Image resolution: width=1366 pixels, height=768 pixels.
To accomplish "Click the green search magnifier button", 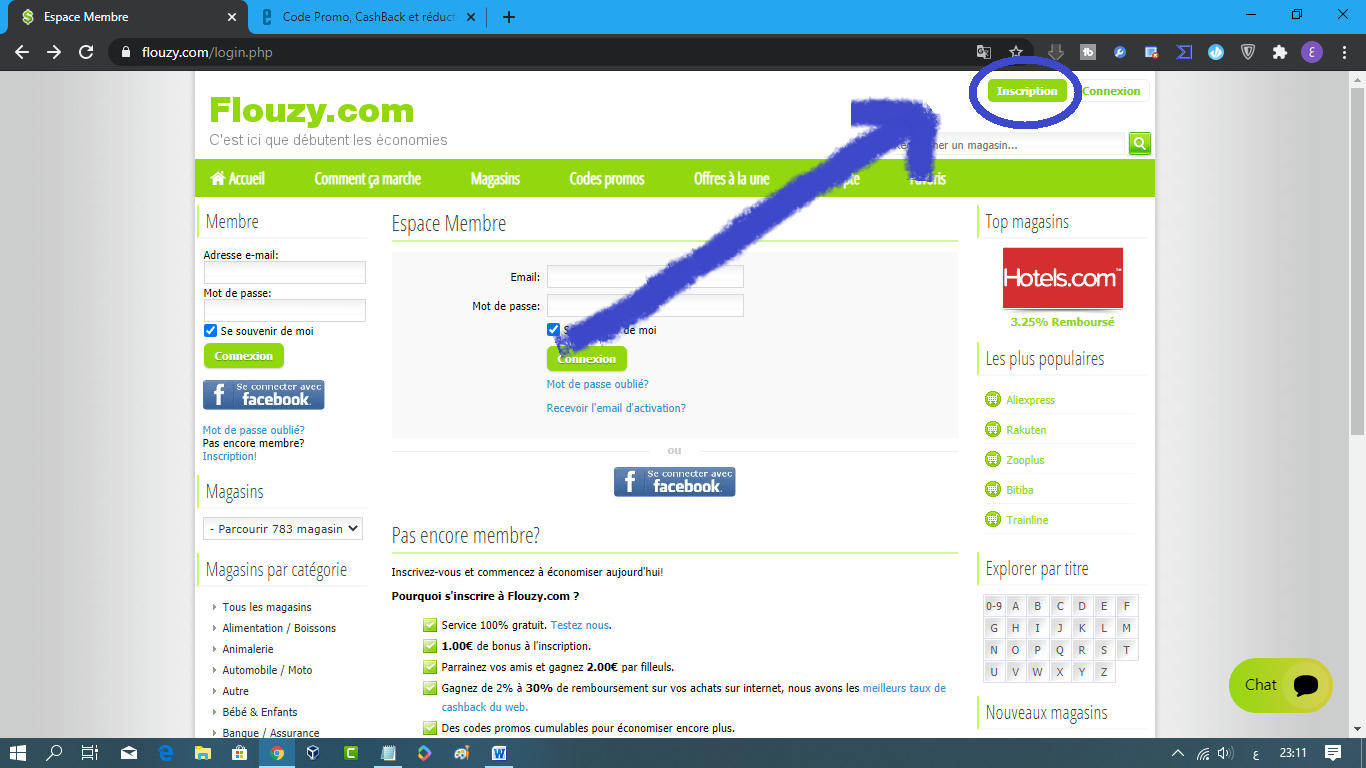I will (x=1139, y=144).
